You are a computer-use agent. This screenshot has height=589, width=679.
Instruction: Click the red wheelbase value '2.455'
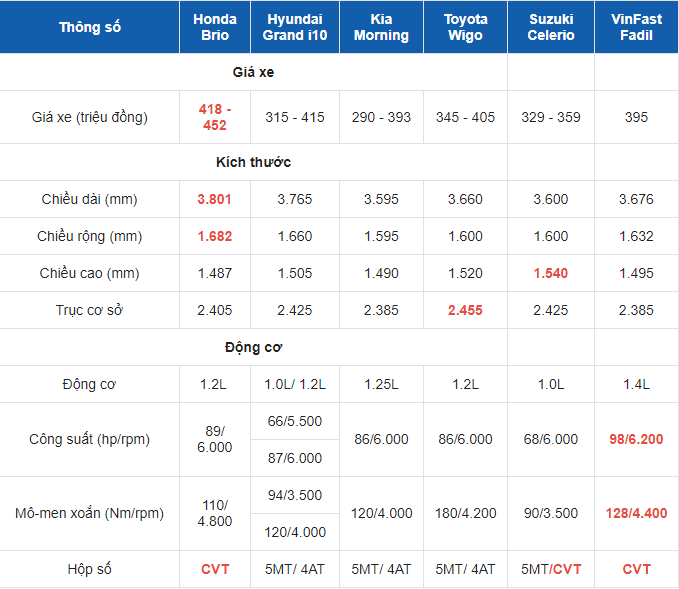click(x=466, y=310)
